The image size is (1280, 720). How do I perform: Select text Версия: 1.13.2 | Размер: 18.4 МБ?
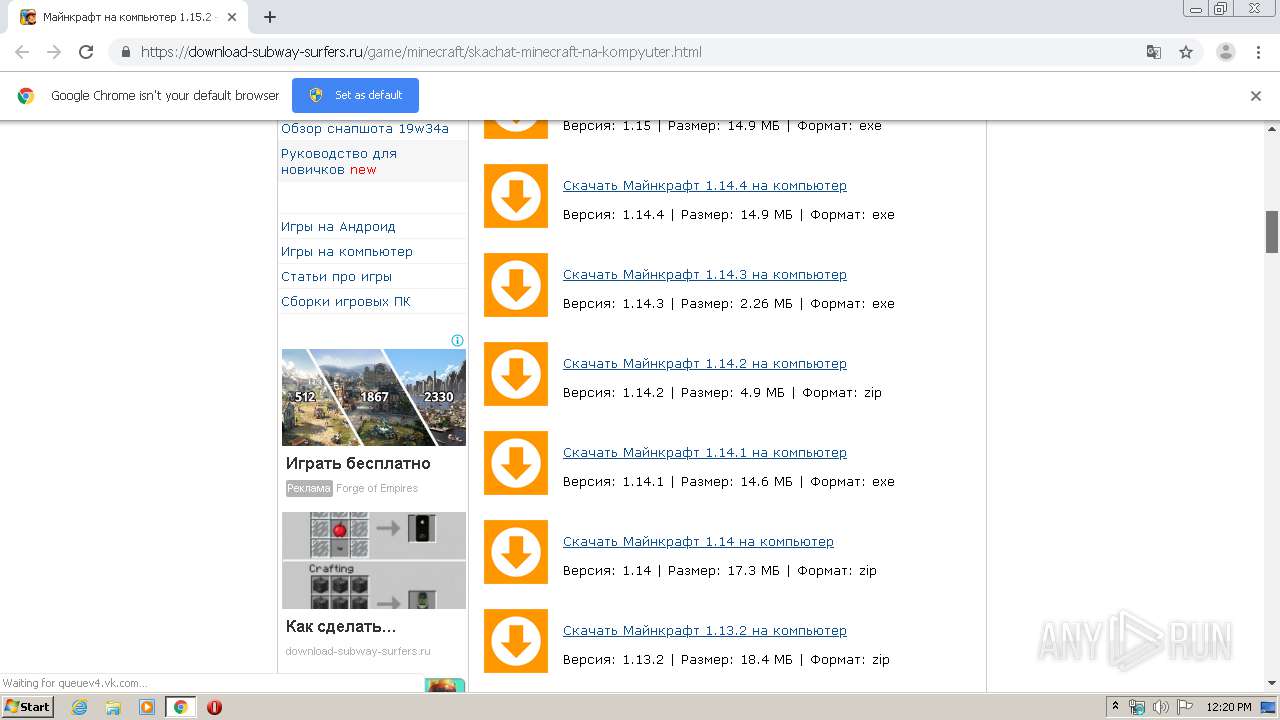tap(677, 660)
